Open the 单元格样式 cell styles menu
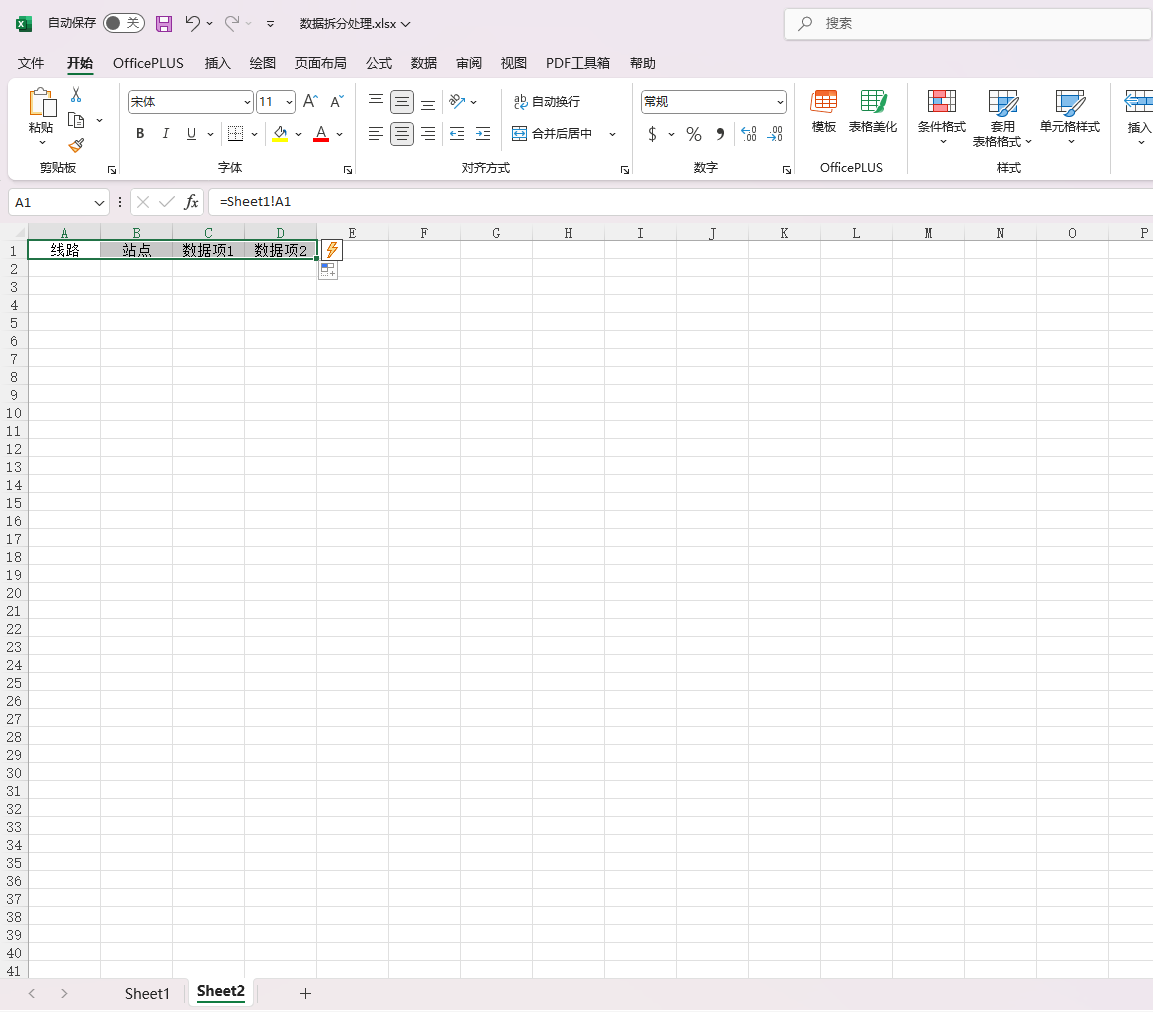Viewport: 1153px width, 1012px height. tap(1070, 116)
